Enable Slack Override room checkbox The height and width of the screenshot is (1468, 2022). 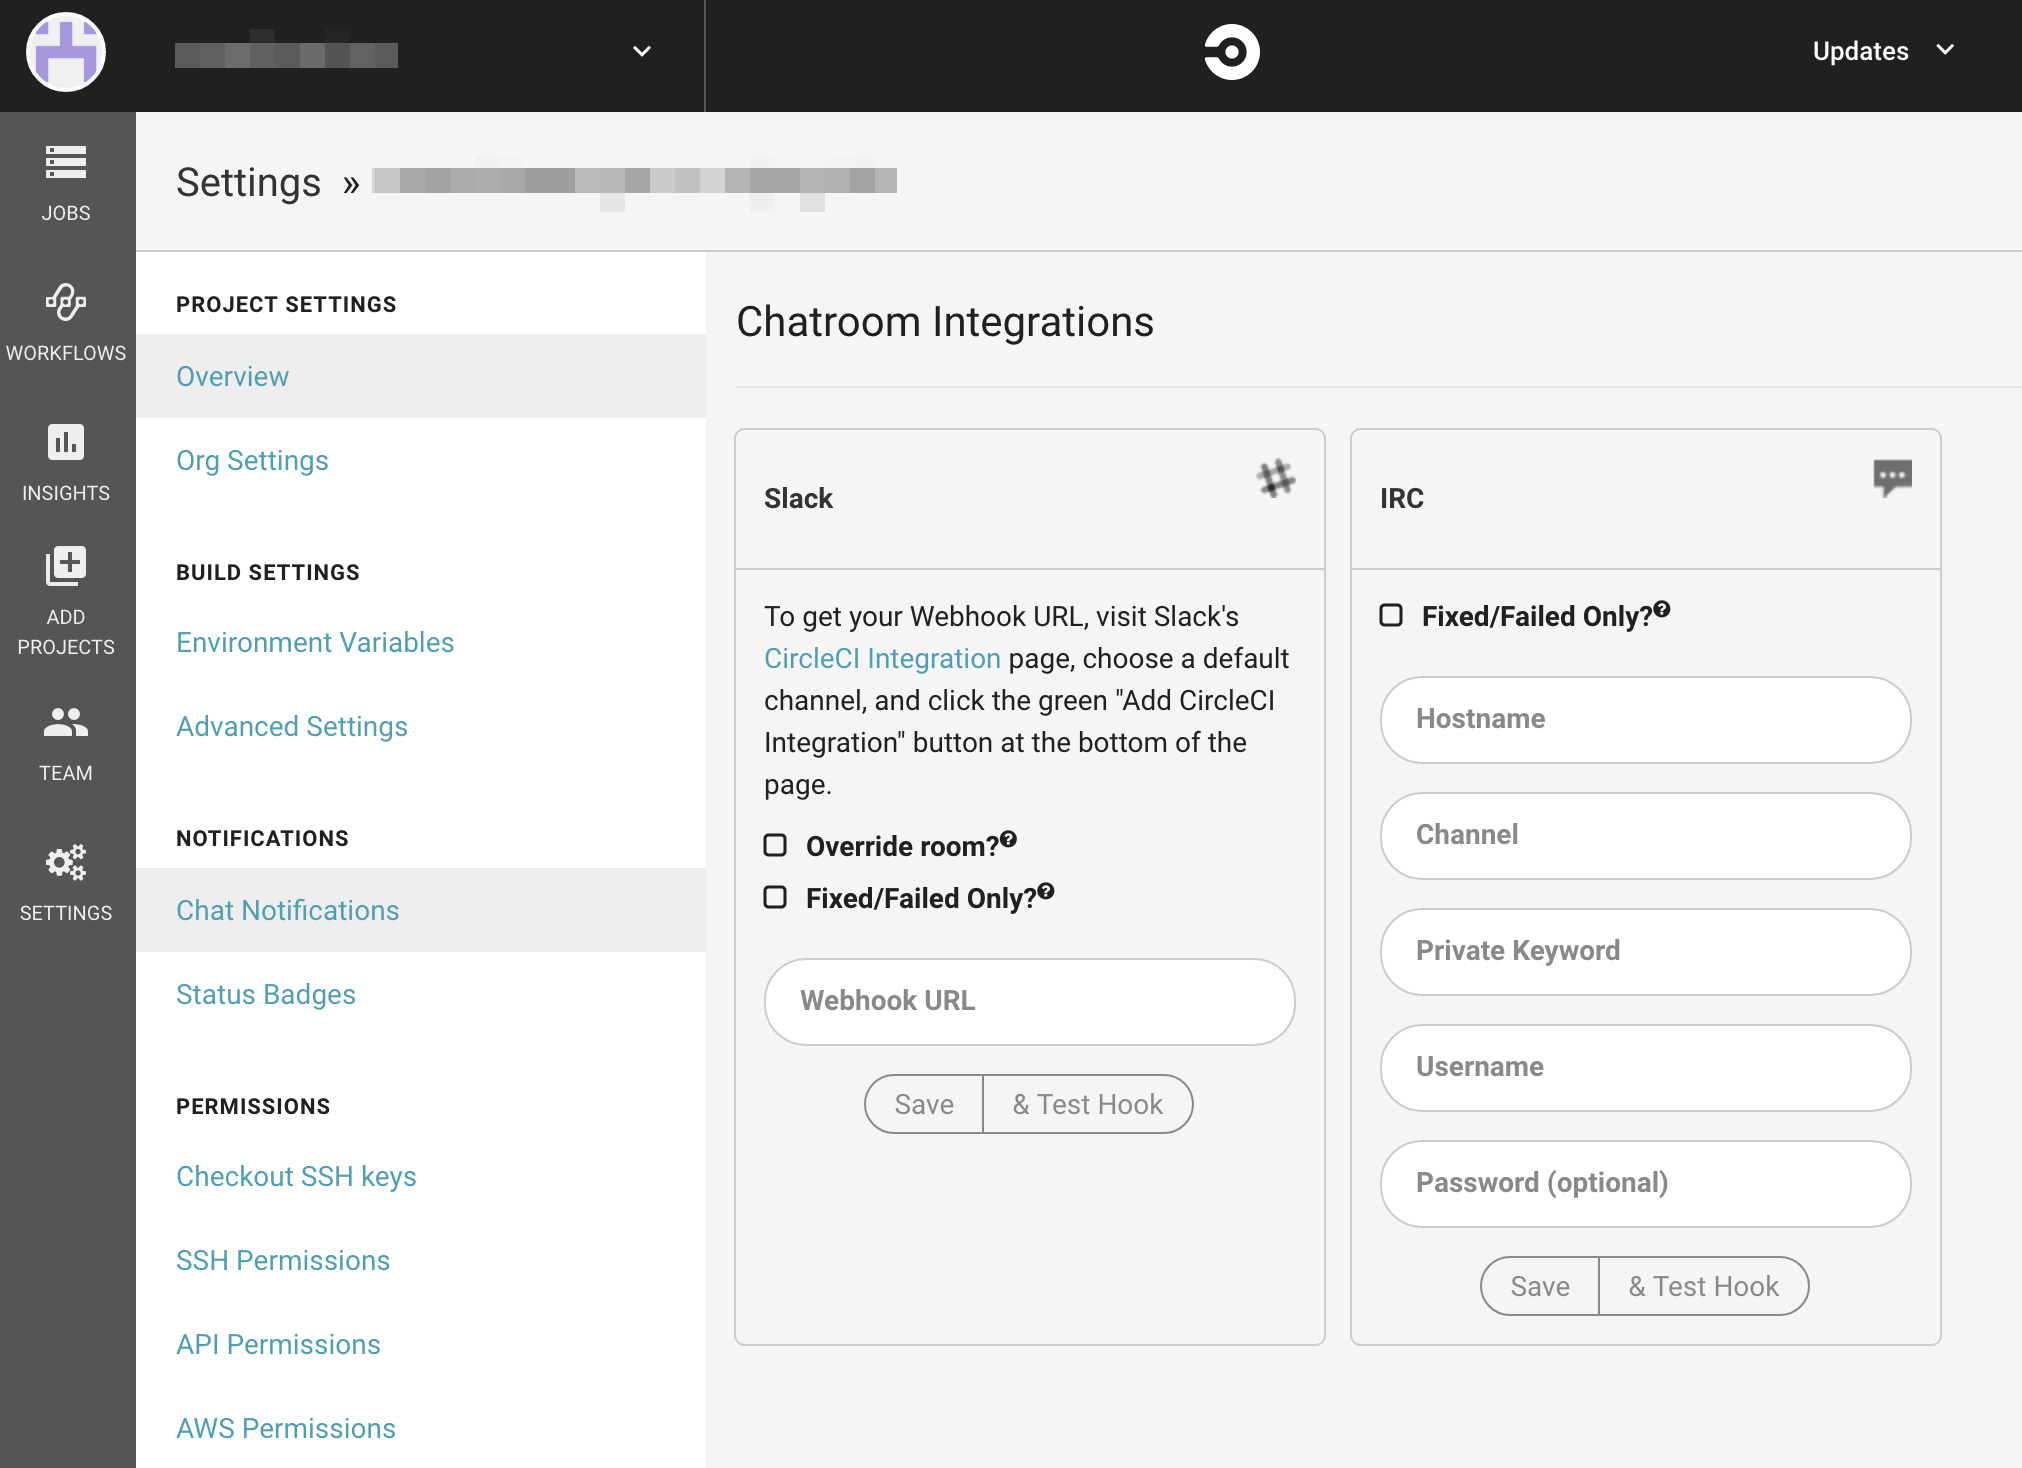[x=775, y=846]
